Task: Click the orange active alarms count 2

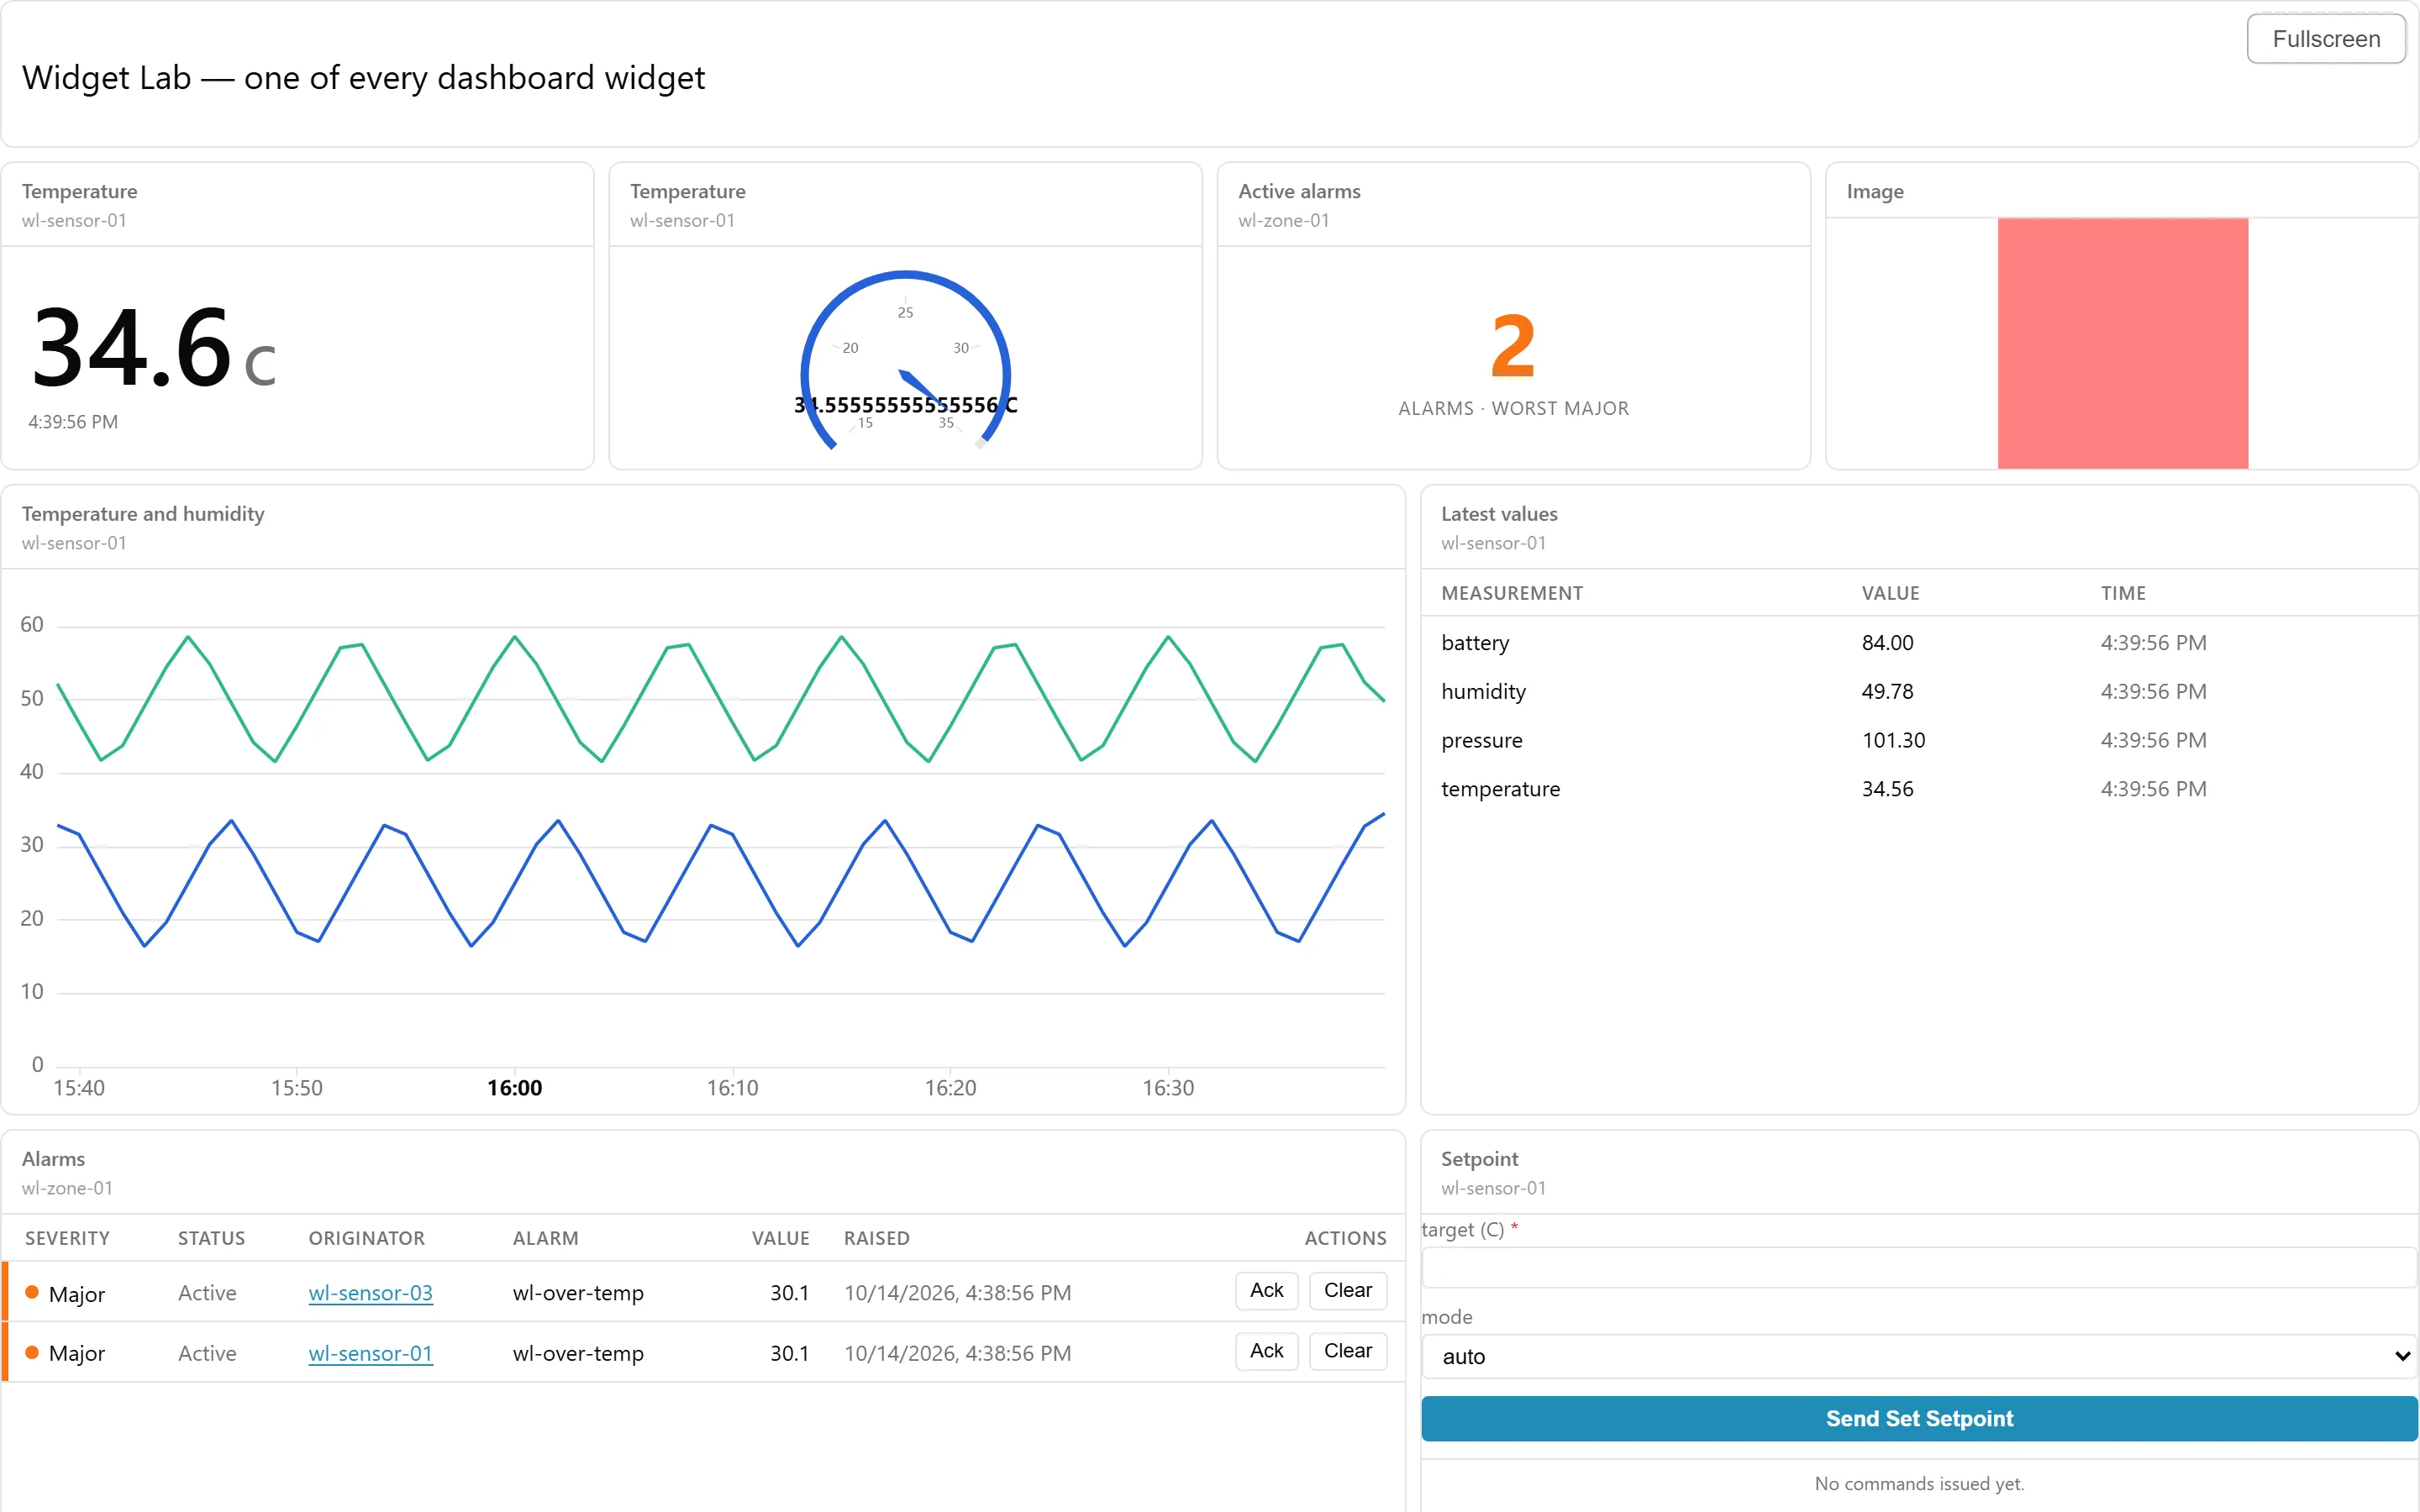Action: tap(1512, 346)
